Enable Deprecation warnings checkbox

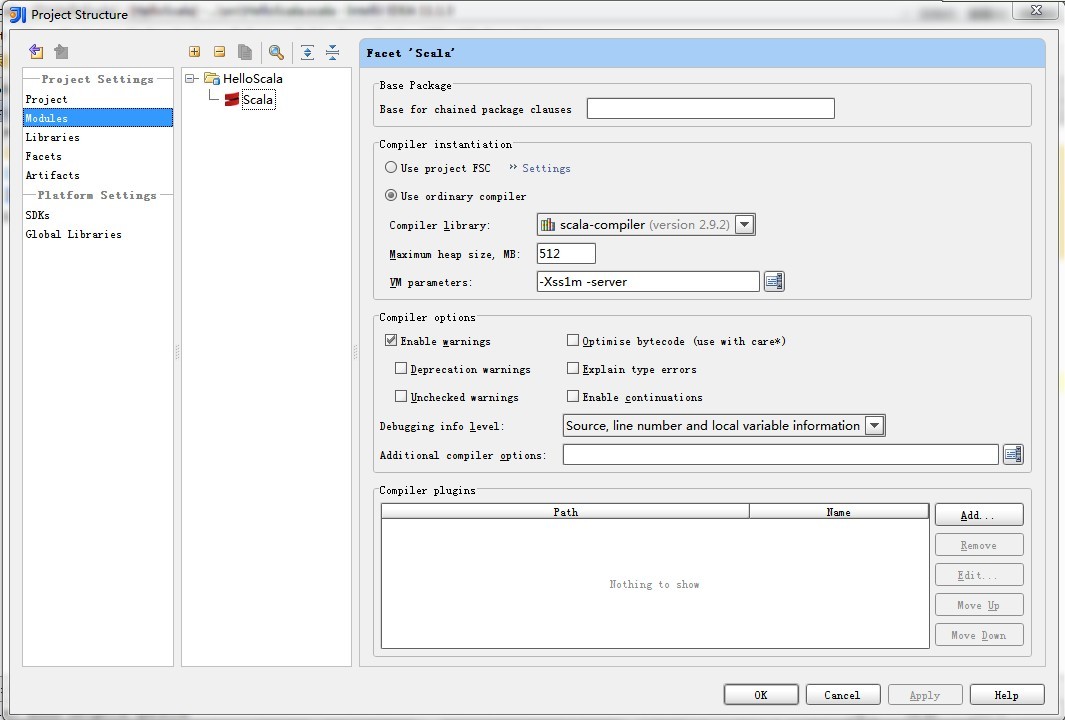pos(401,368)
